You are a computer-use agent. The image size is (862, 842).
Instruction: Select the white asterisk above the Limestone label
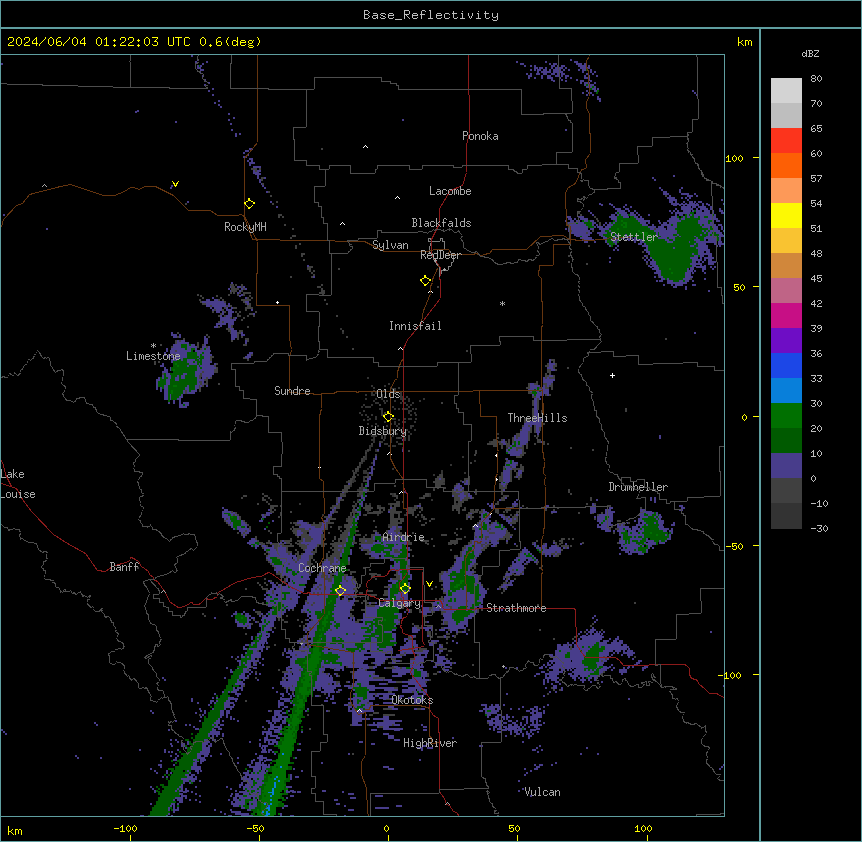point(153,345)
